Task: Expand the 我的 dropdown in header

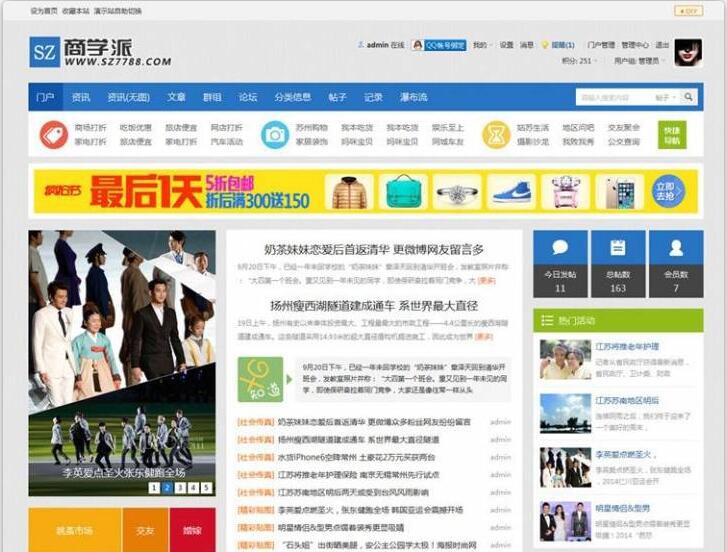Action: point(481,45)
